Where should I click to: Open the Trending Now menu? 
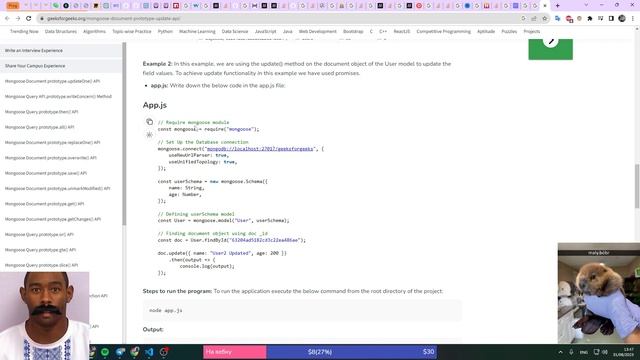pyautogui.click(x=24, y=31)
